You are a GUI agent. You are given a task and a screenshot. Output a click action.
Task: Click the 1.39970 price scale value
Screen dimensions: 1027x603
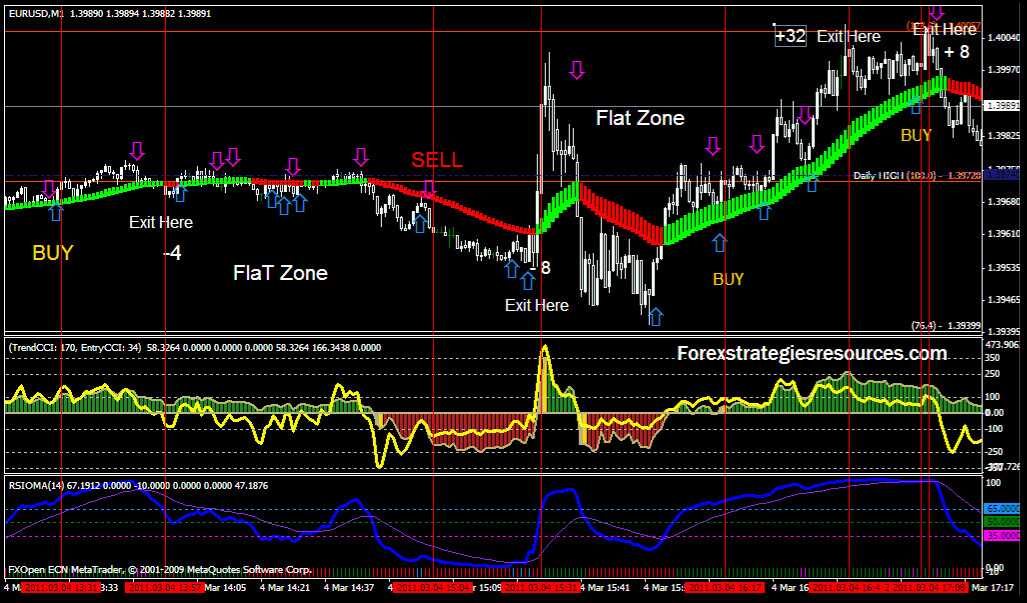click(x=1006, y=69)
